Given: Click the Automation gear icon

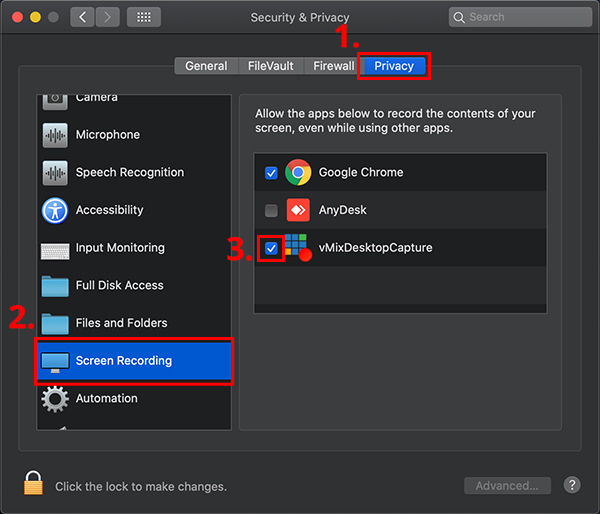Looking at the screenshot, I should [55, 398].
